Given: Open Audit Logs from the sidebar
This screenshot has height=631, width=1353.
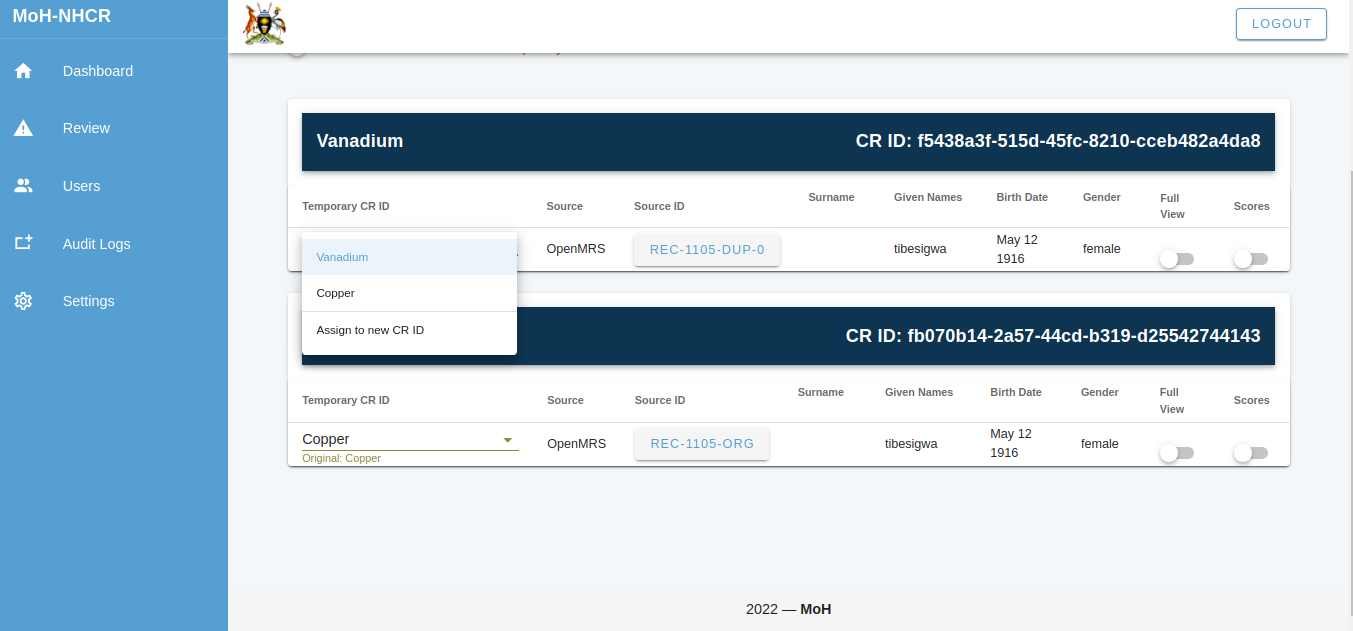Looking at the screenshot, I should click(x=96, y=244).
